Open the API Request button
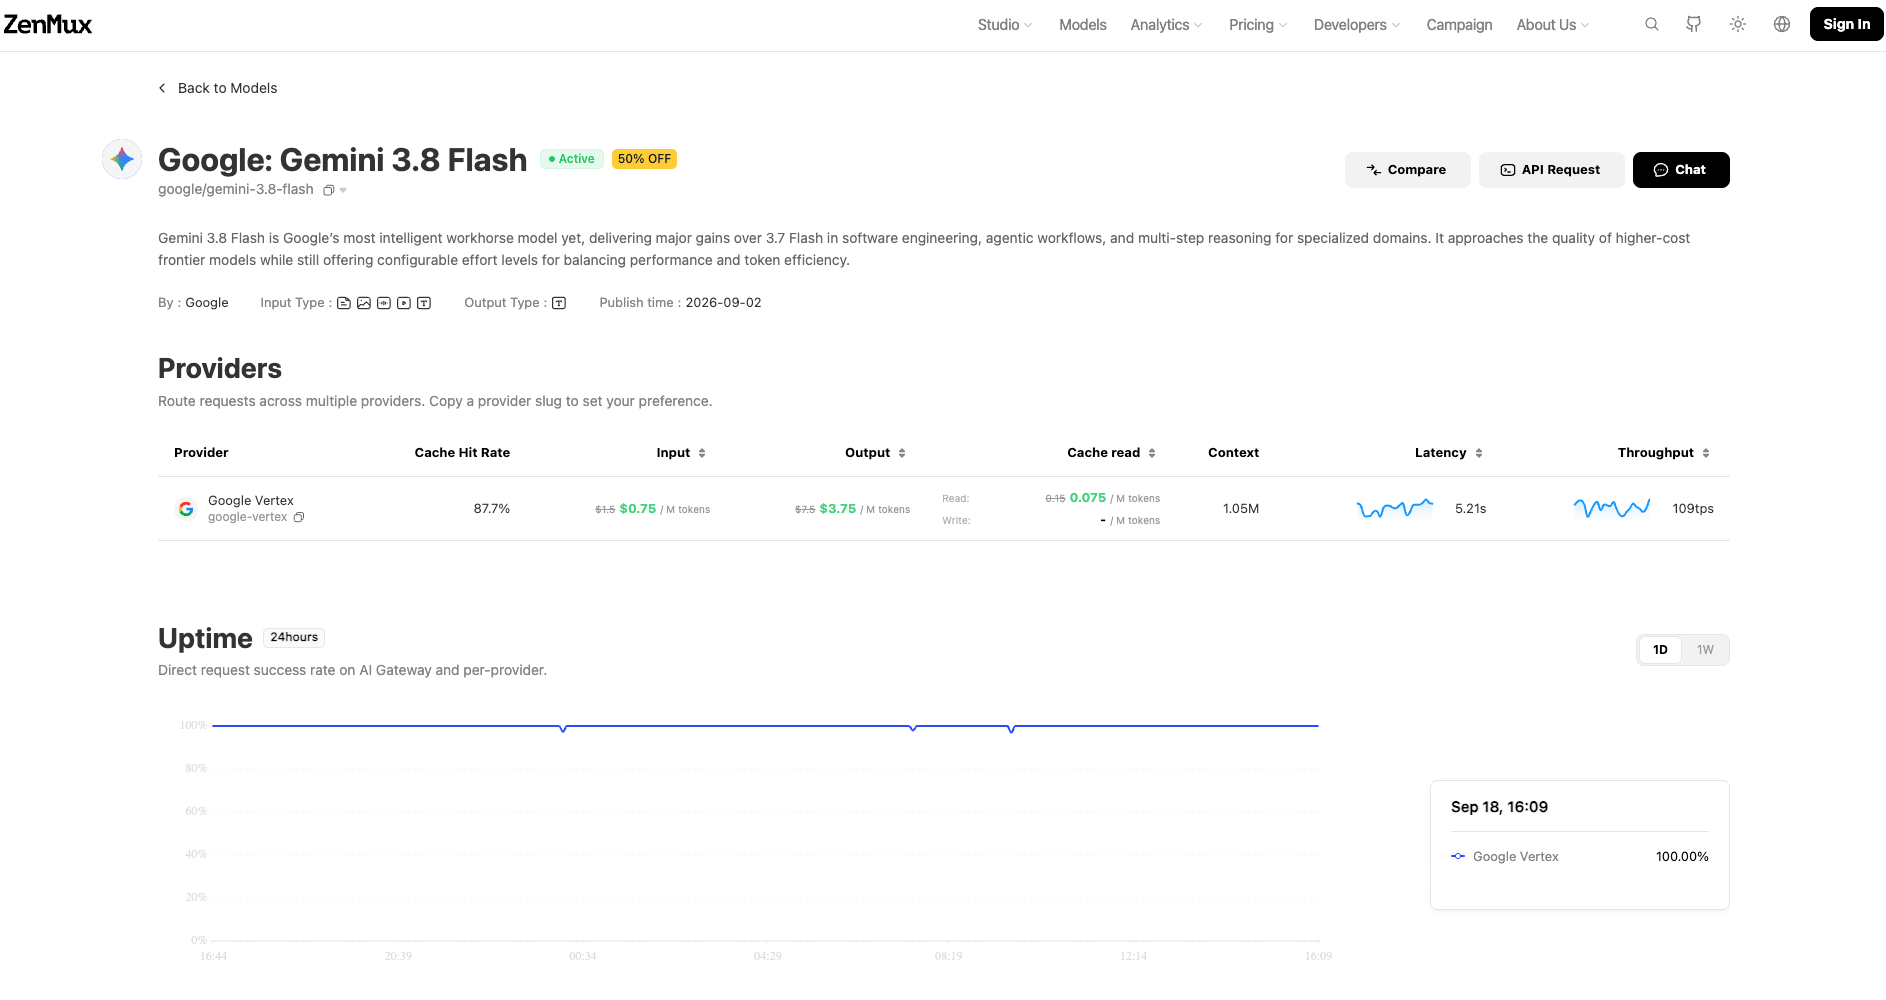Viewport: 1886px width, 1000px height. (1551, 170)
